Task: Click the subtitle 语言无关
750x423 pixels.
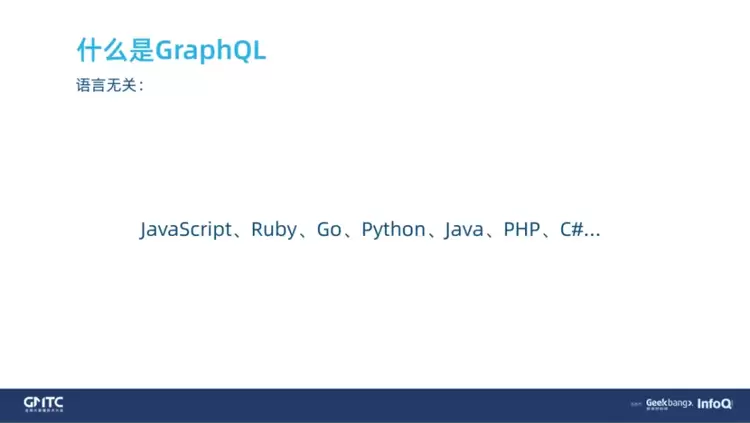Action: pyautogui.click(x=105, y=86)
